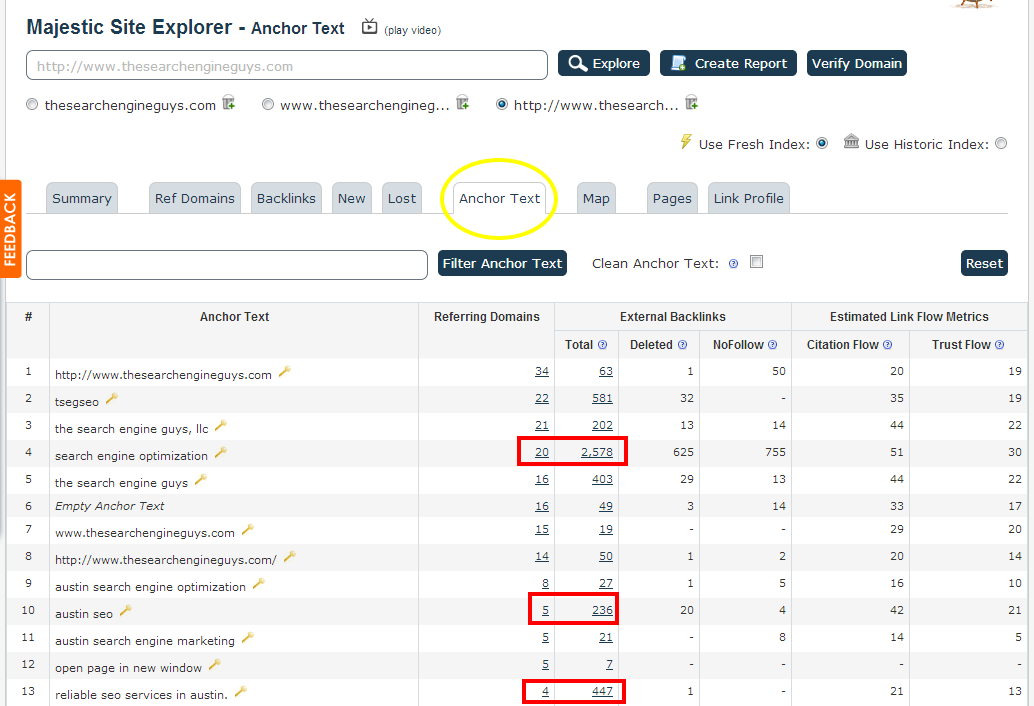The image size is (1034, 706).
Task: Open total backlinks link 403
Action: (x=602, y=479)
